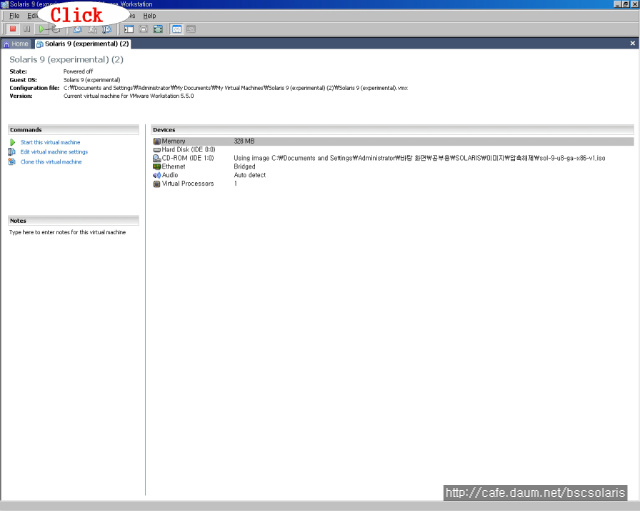Click the Memory chip icon
640x511 pixels.
pos(157,141)
